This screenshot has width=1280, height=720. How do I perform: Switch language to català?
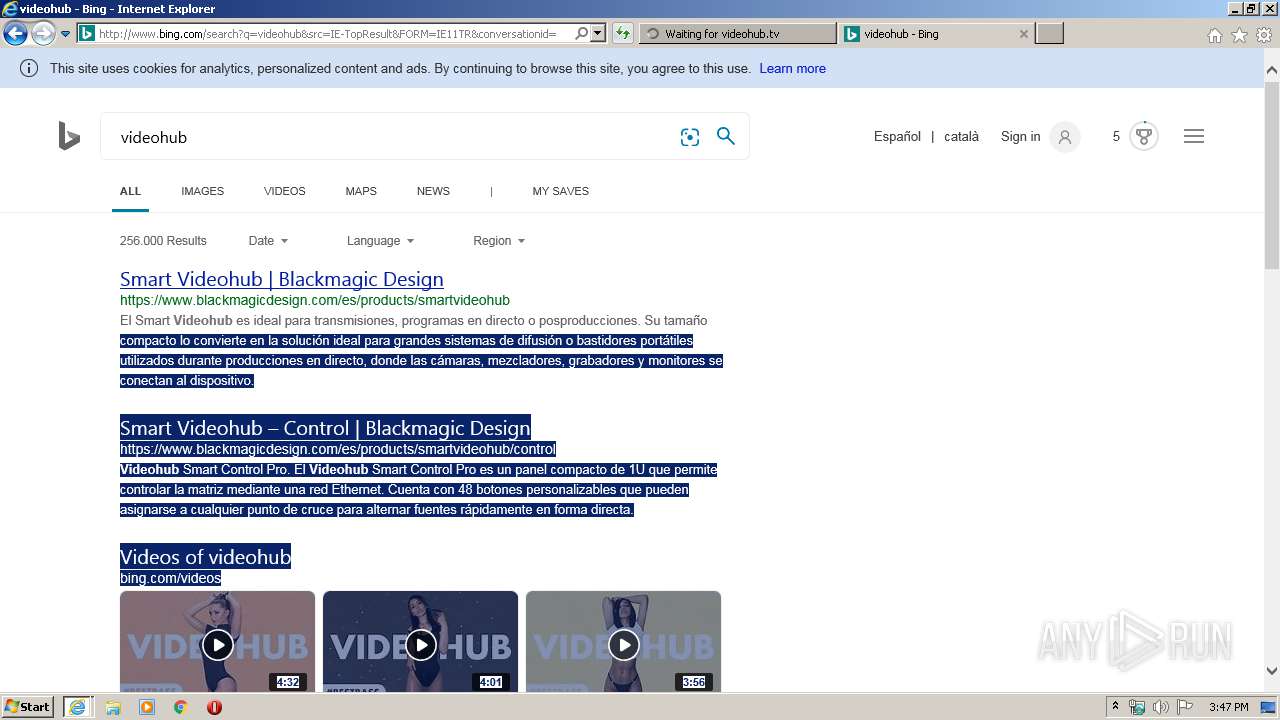click(961, 137)
